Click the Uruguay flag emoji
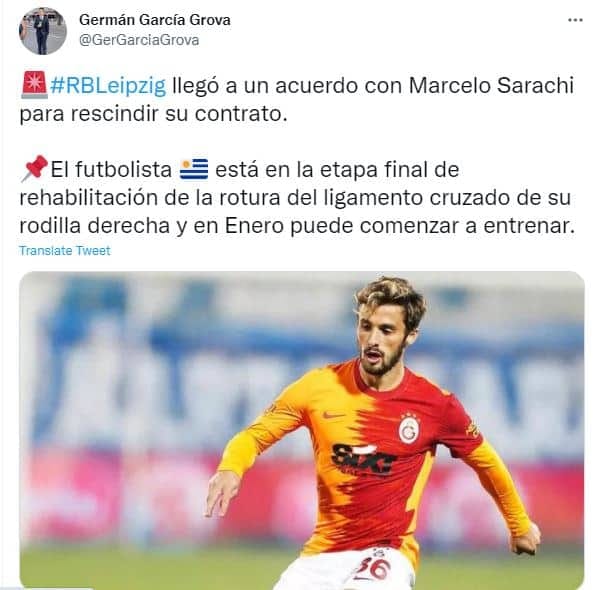The height and width of the screenshot is (590, 599). [x=194, y=169]
